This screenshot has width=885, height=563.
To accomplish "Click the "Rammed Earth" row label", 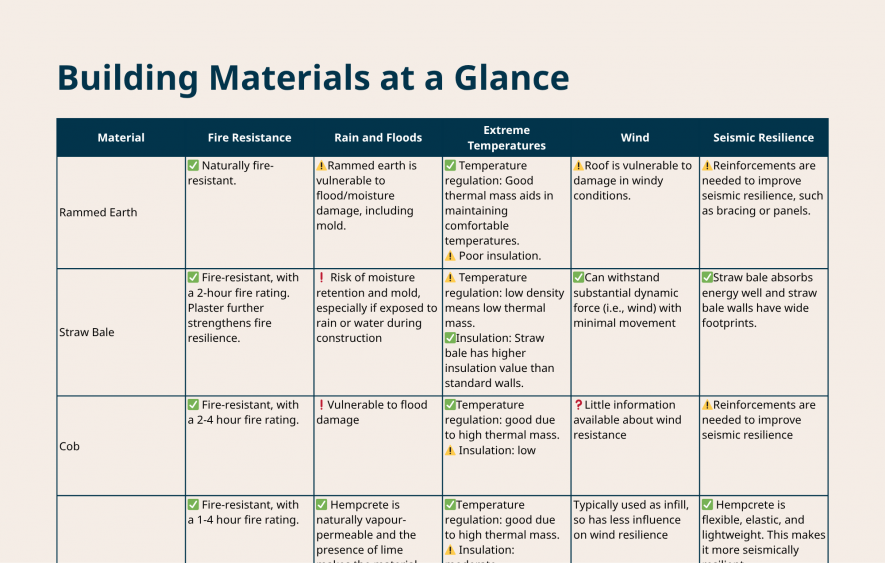I will 98,212.
